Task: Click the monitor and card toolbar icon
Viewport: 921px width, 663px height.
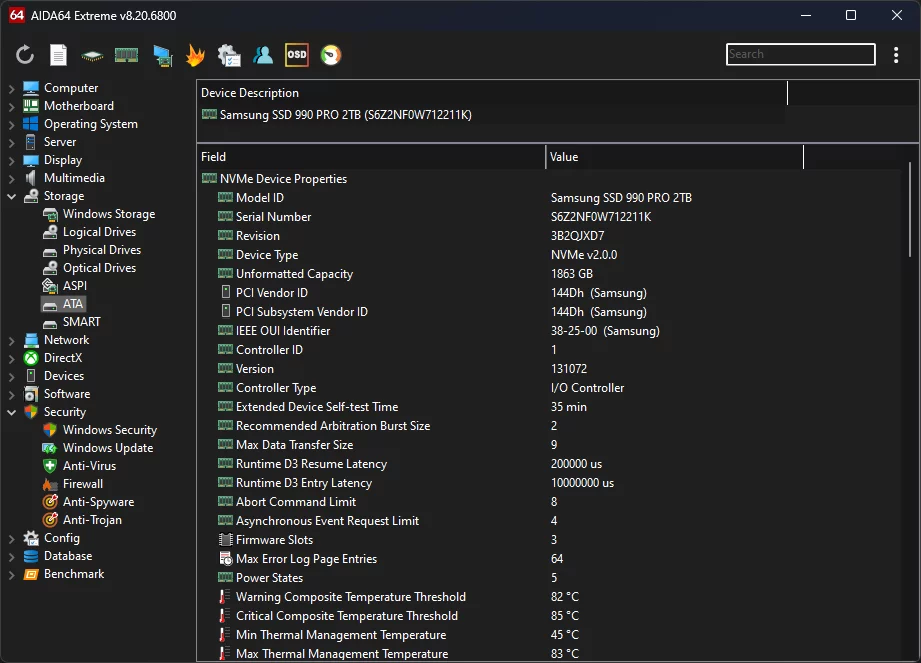Action: click(161, 56)
